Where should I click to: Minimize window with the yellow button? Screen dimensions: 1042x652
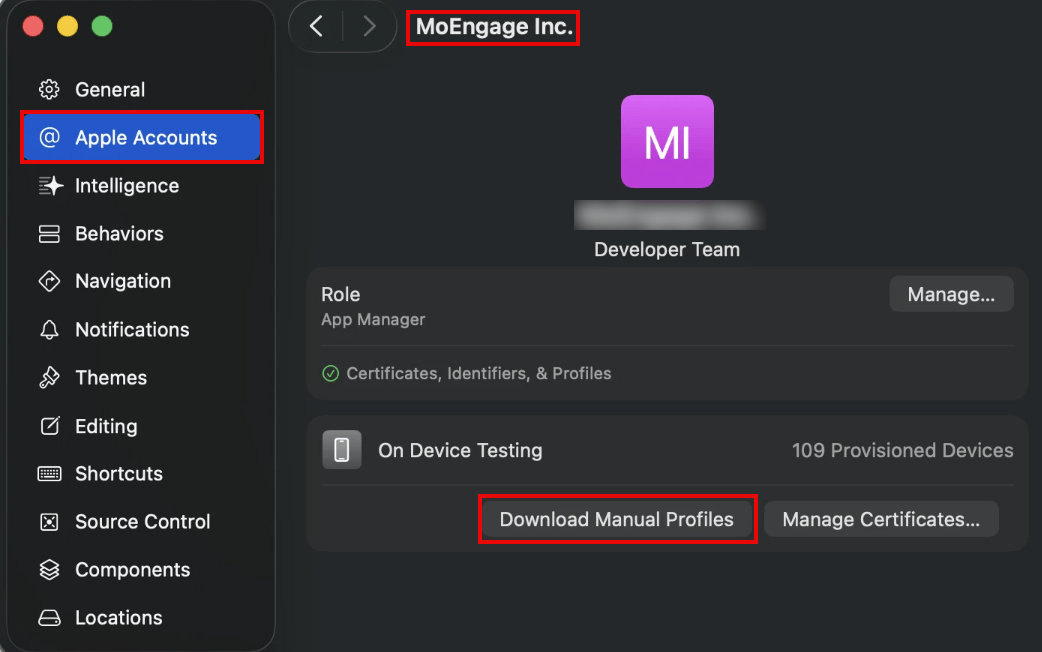pos(67,27)
